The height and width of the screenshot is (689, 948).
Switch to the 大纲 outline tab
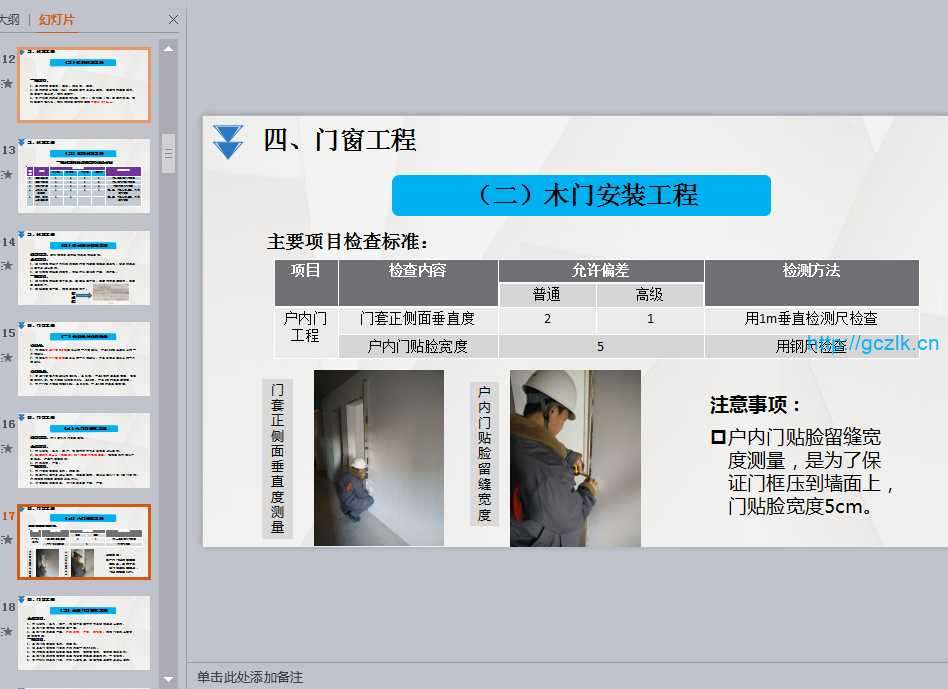[9, 19]
